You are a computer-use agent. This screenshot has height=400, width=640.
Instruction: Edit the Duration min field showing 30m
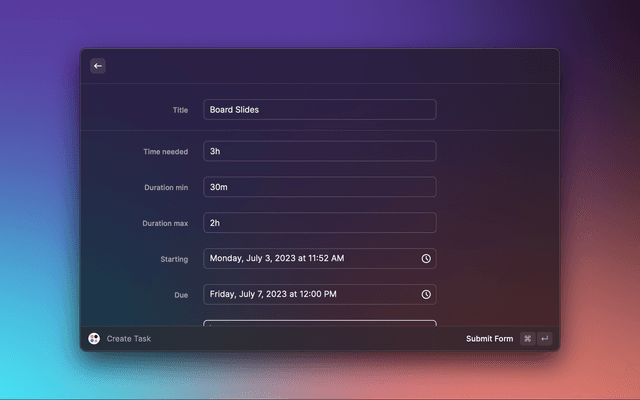coord(319,187)
